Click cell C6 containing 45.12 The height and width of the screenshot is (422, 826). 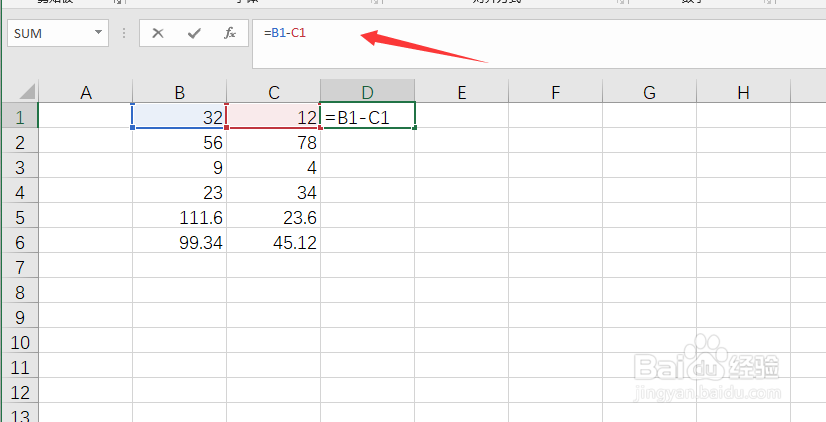point(273,241)
